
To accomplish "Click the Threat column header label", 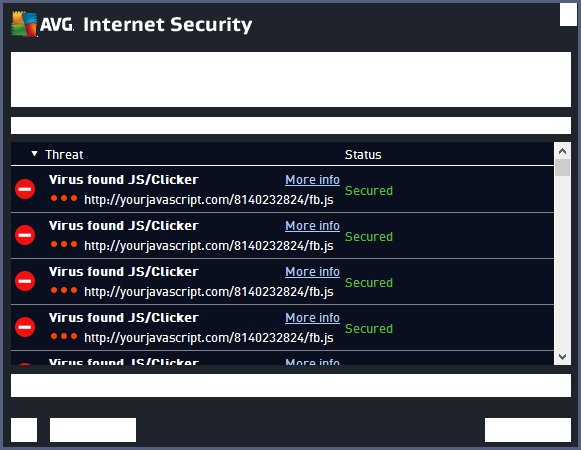I will point(64,155).
